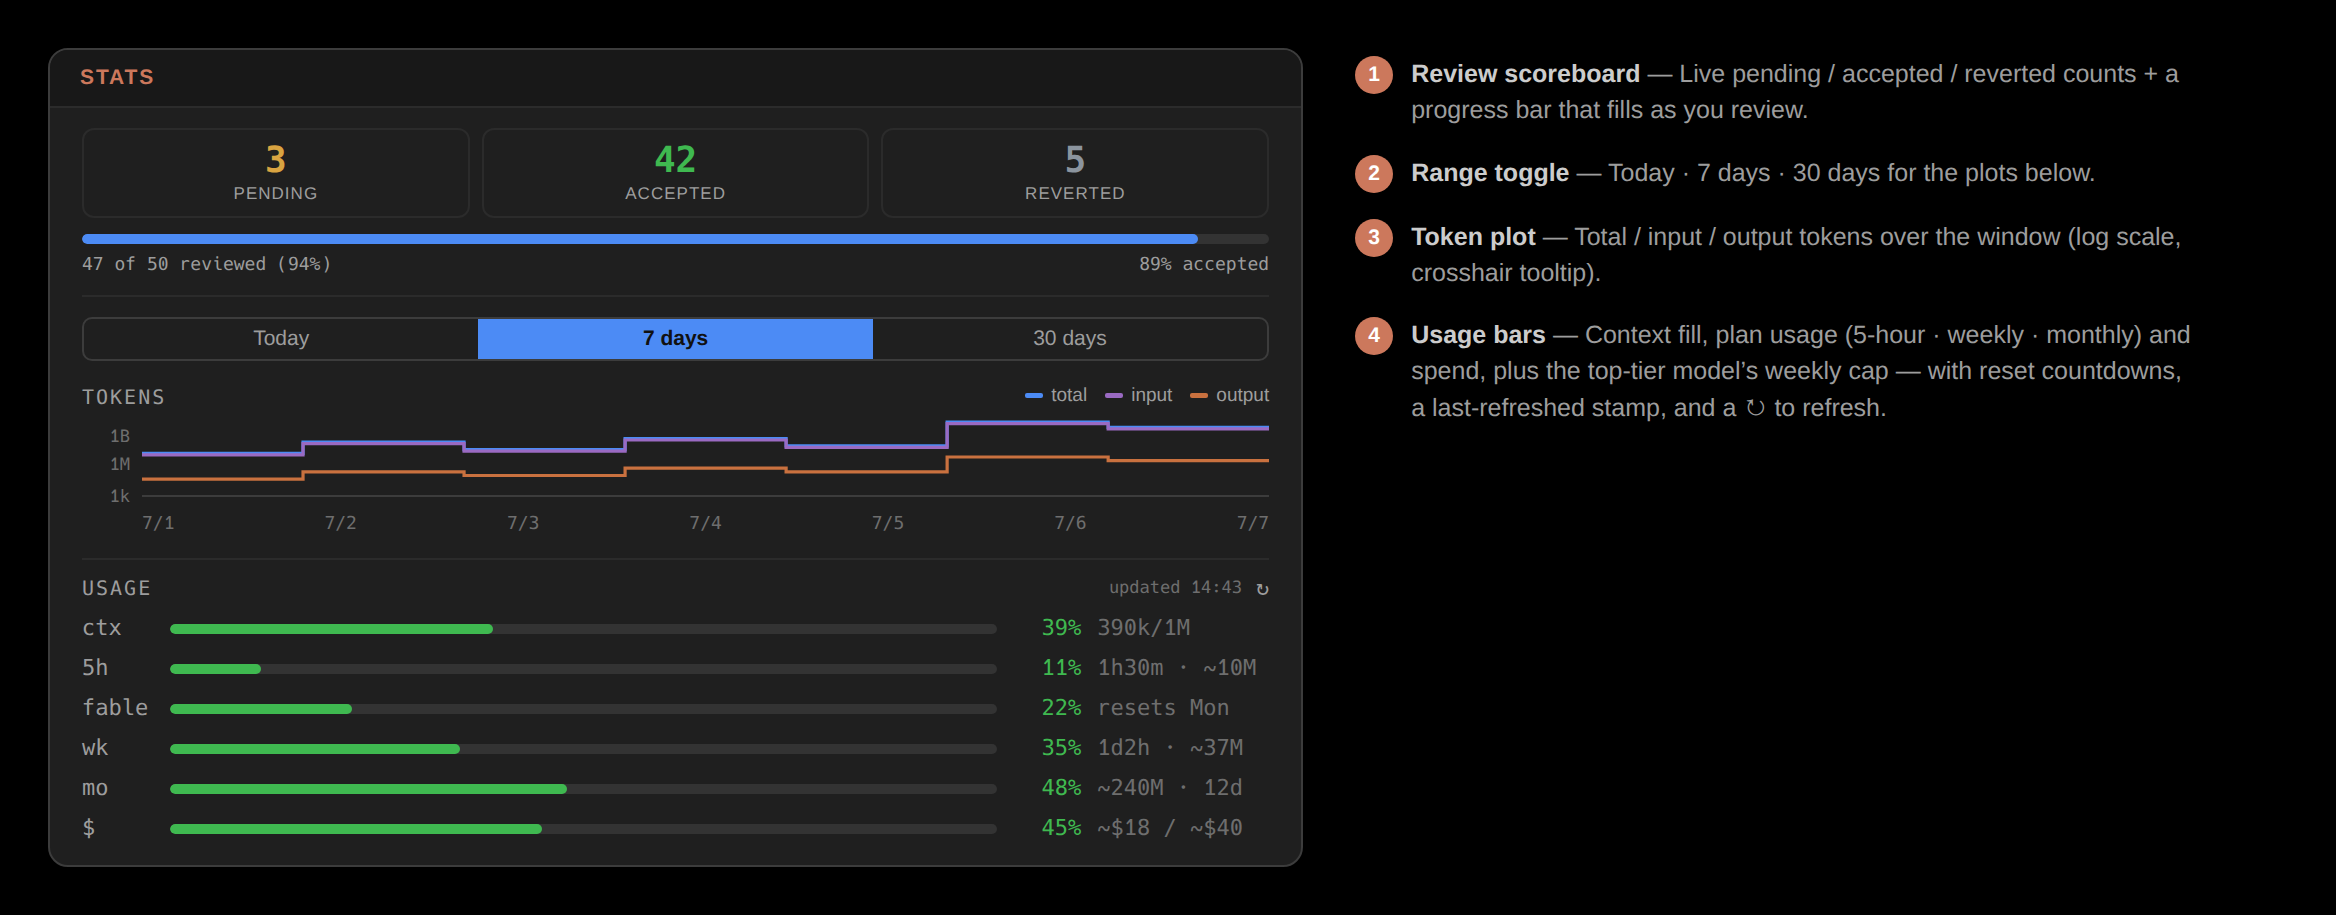Click the ctx context usage bar
The height and width of the screenshot is (915, 2336).
point(583,629)
